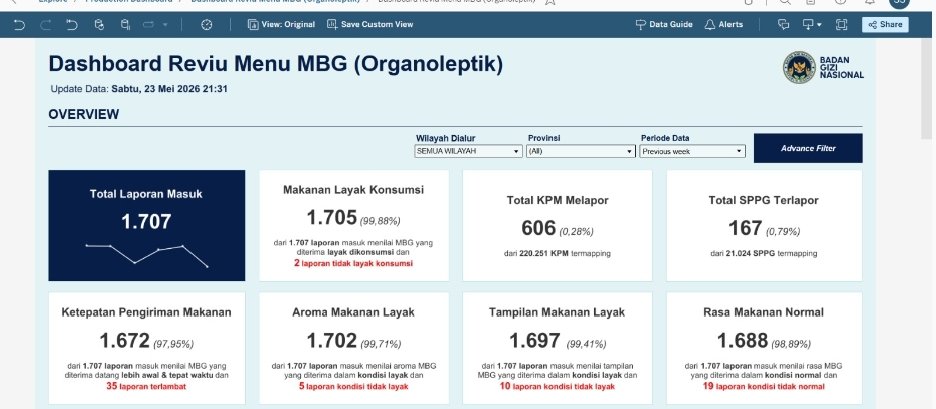Click the 98,89% percentage
The image size is (936, 409).
point(790,345)
